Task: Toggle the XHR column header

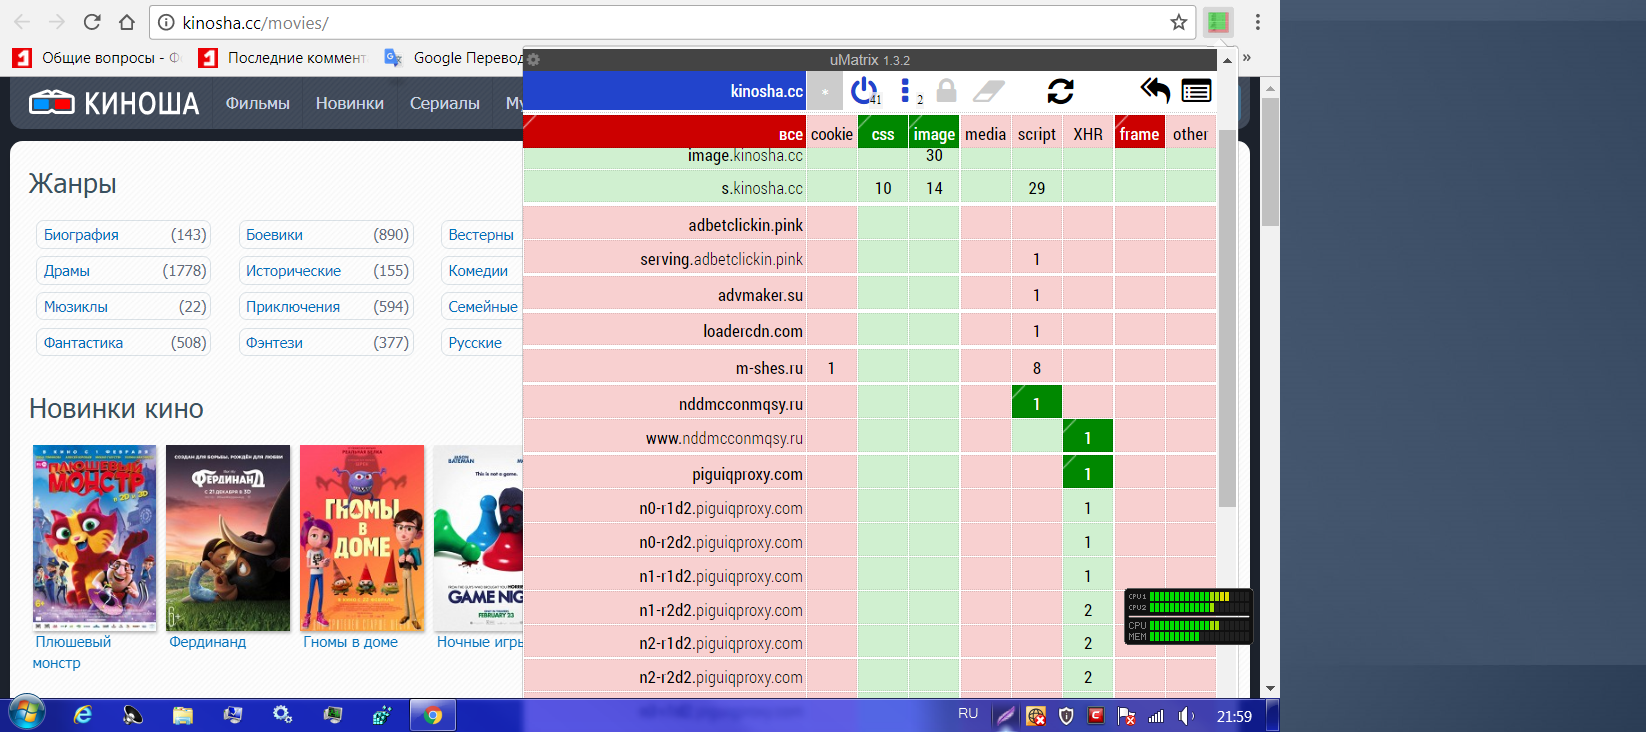Action: 1088,133
